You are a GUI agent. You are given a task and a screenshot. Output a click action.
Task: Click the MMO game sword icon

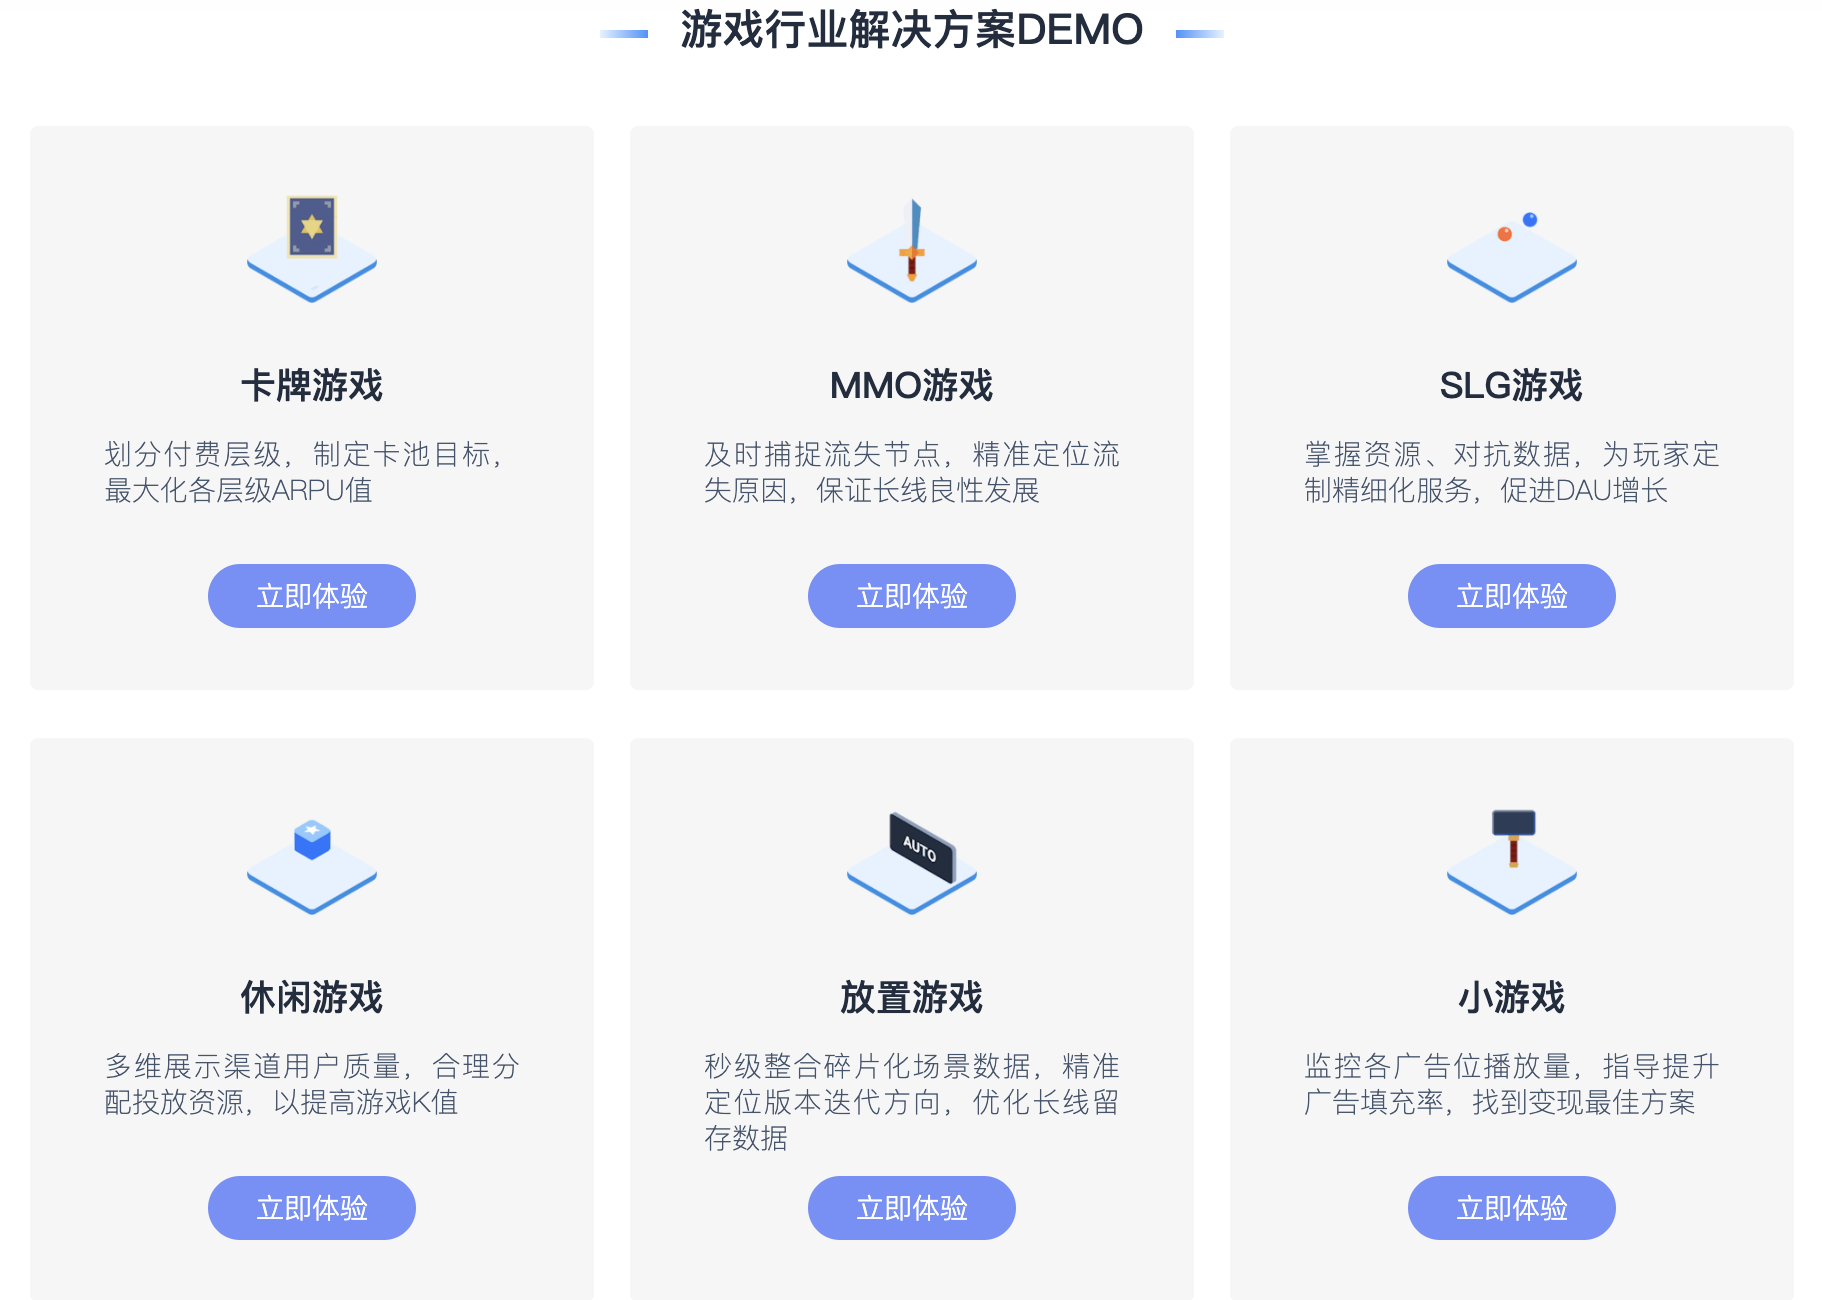tap(912, 250)
